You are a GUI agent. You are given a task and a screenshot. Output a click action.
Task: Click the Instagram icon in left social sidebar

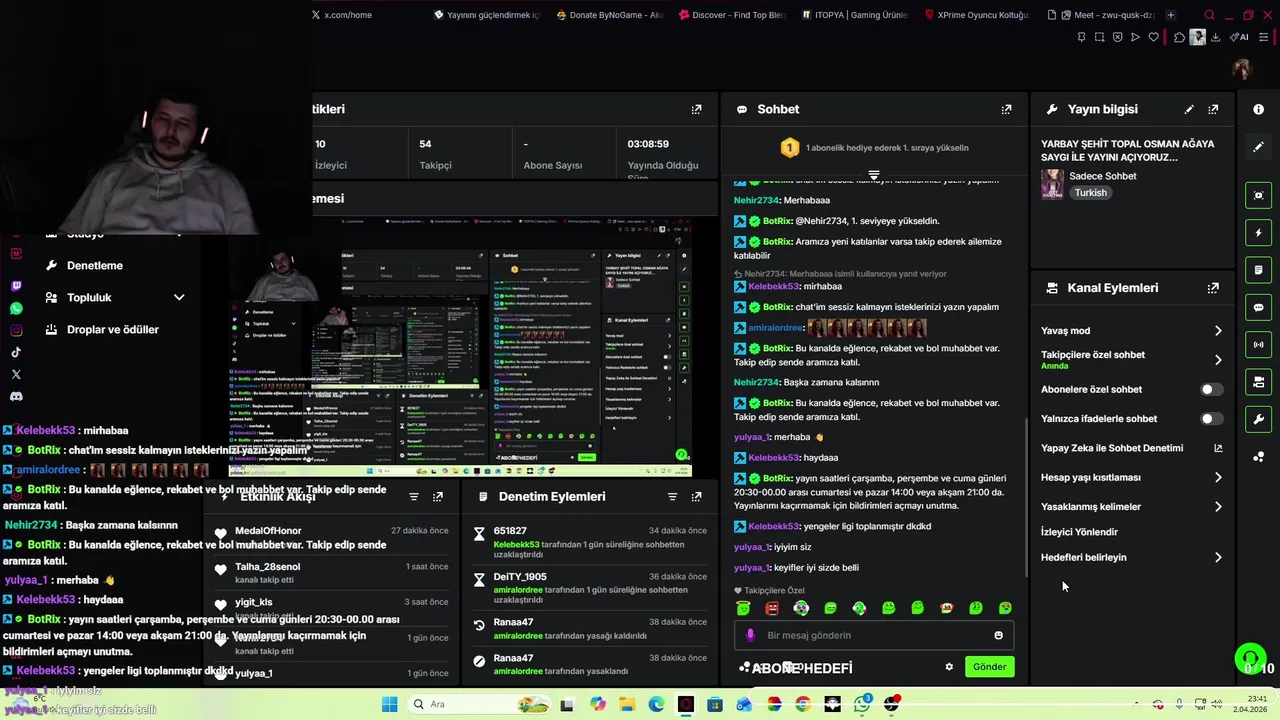coord(16,330)
